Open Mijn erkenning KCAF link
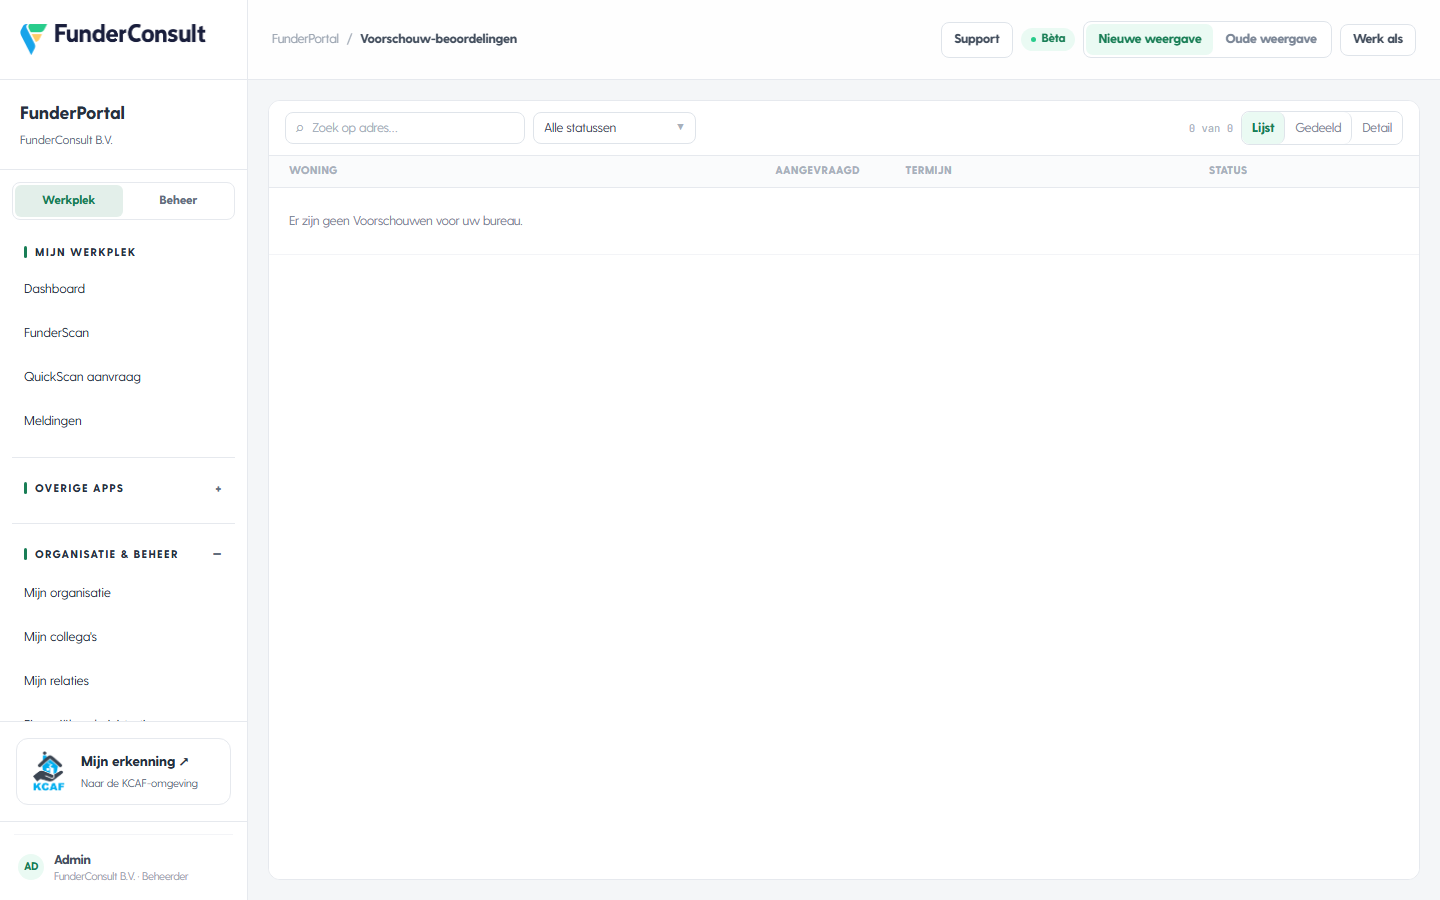1440x900 pixels. tap(123, 771)
